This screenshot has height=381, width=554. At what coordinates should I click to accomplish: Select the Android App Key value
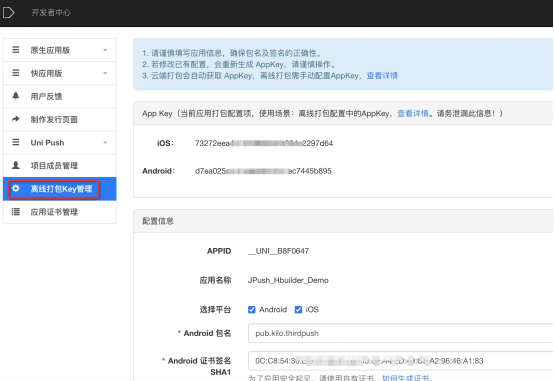coord(263,171)
